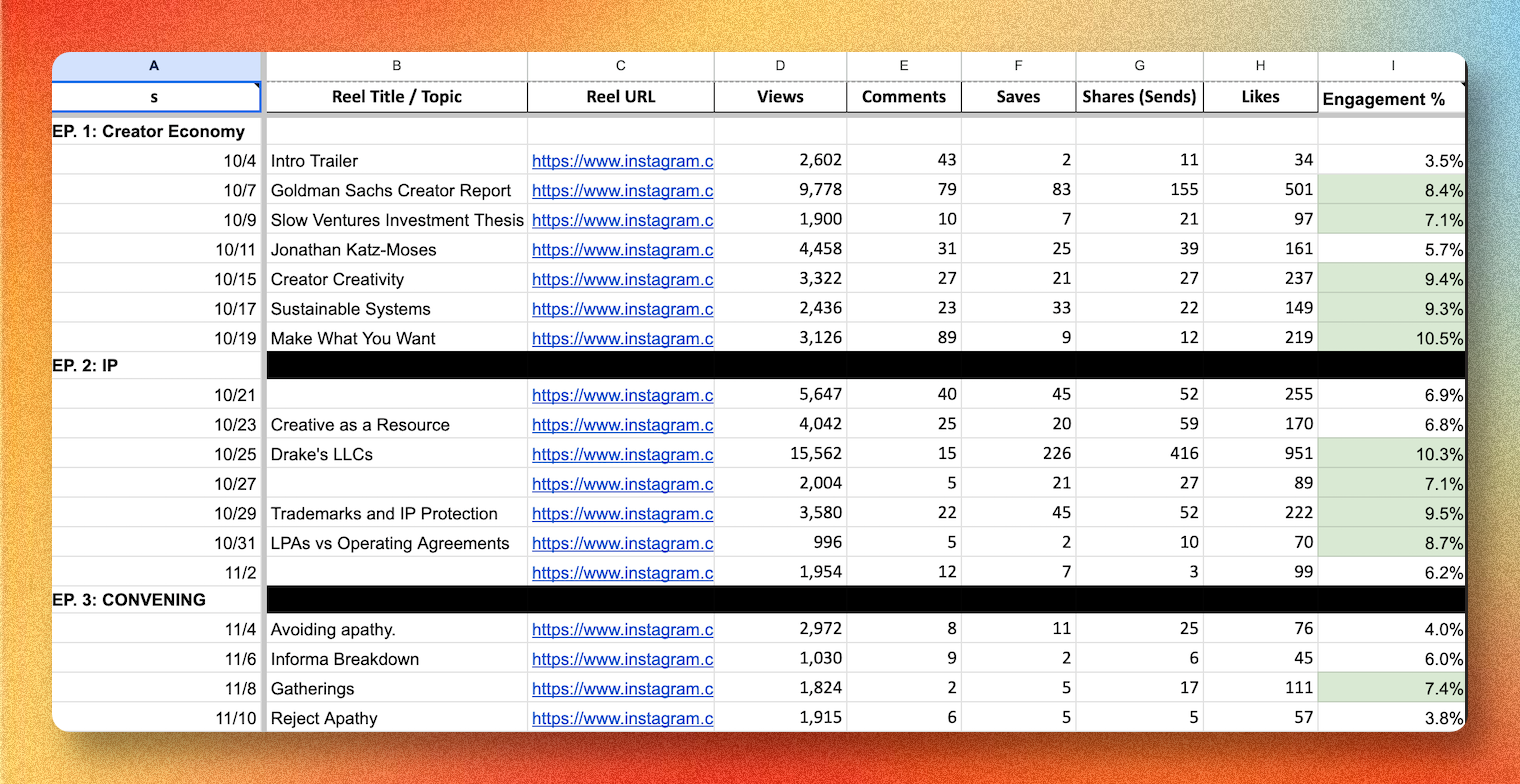
Task: Select the 15,562 views cell
Action: tap(780, 455)
